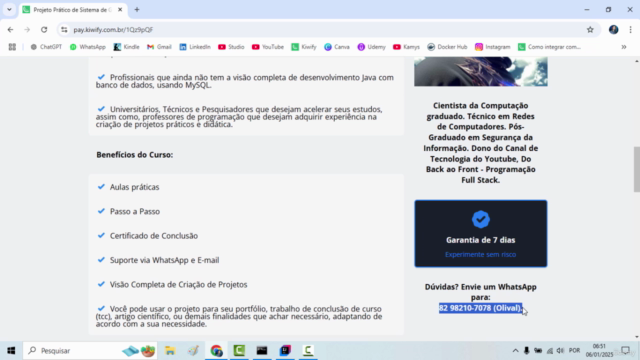640x360 pixels.
Task: Open the IntelliJ IDEA taskbar icon
Action: click(x=285, y=351)
